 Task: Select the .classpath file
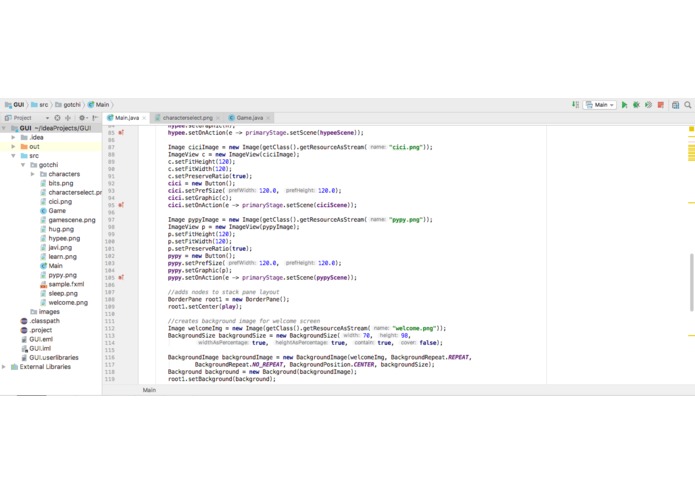point(40,321)
